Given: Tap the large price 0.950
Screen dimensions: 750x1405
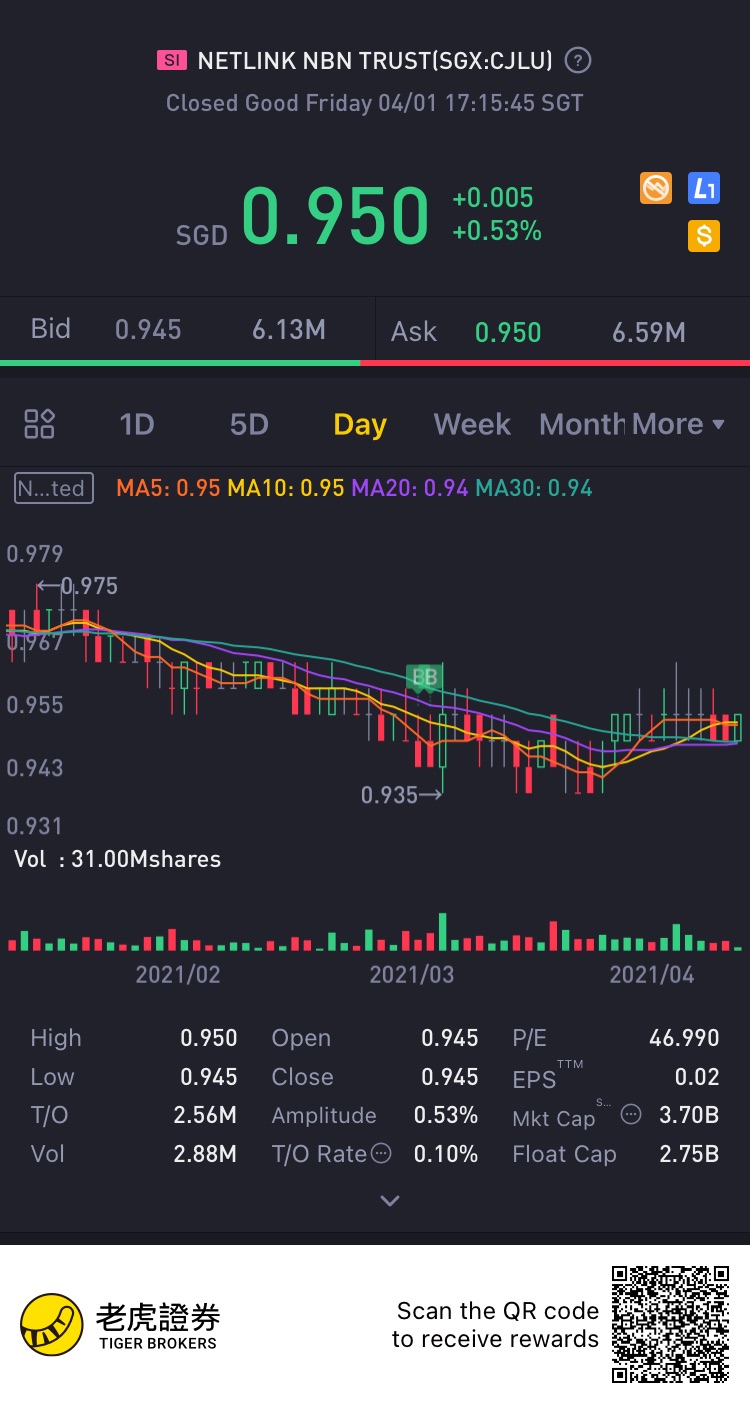Looking at the screenshot, I should tap(335, 215).
